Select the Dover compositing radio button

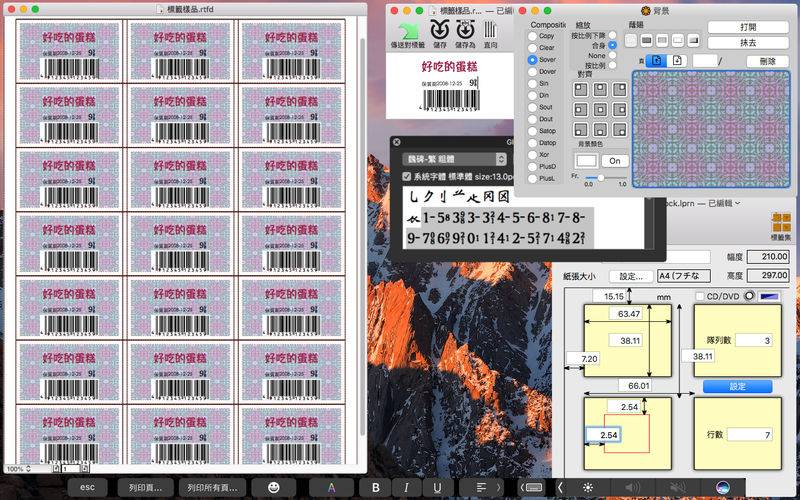(533, 72)
